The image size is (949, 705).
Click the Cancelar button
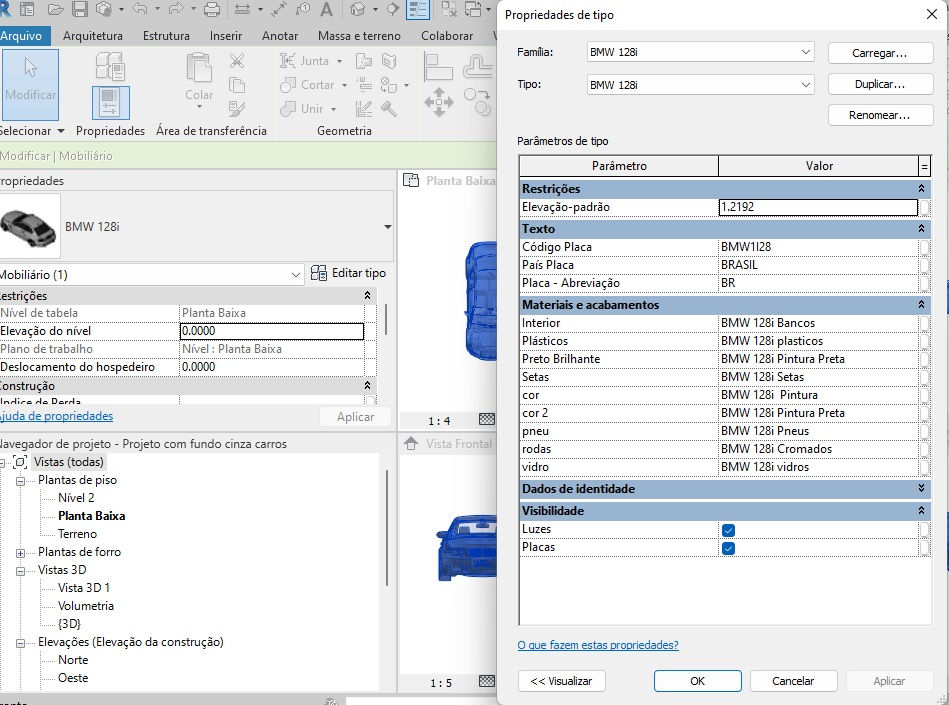793,681
